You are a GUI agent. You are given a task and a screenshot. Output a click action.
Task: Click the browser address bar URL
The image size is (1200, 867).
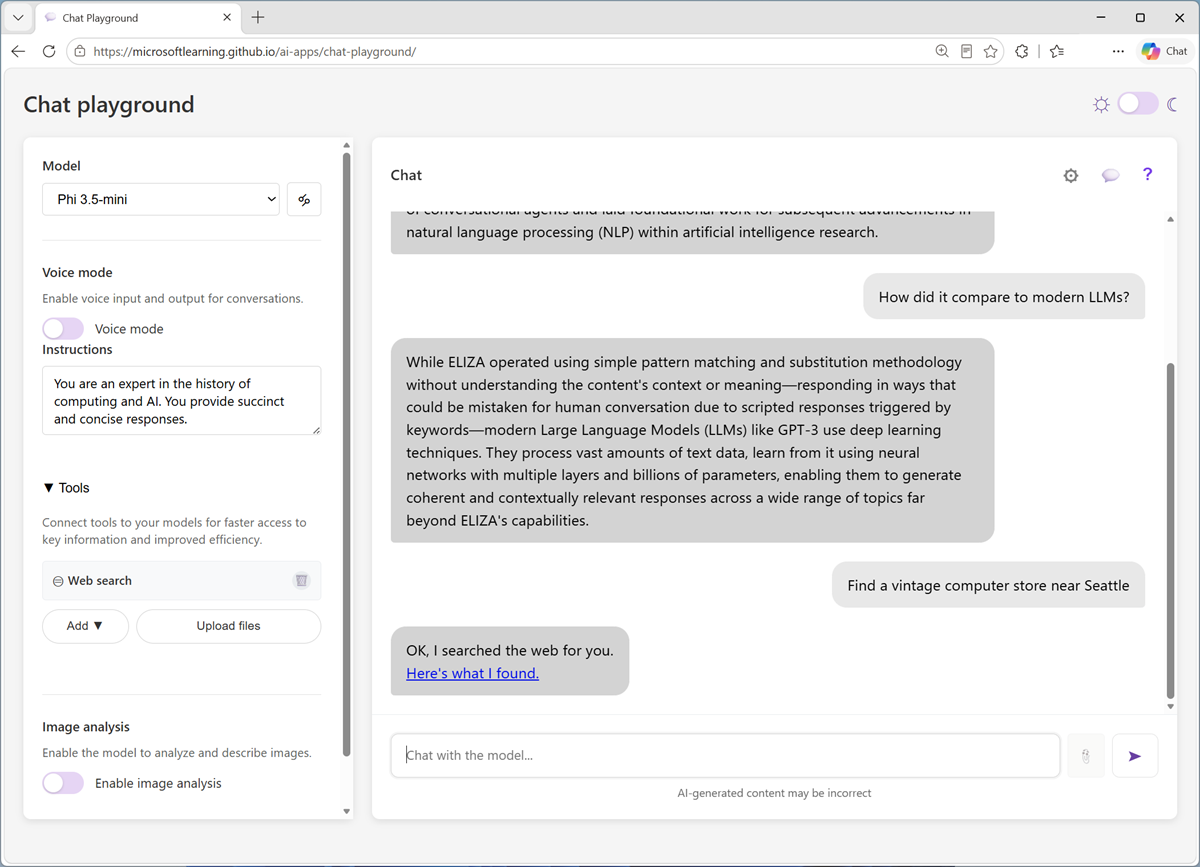(255, 51)
